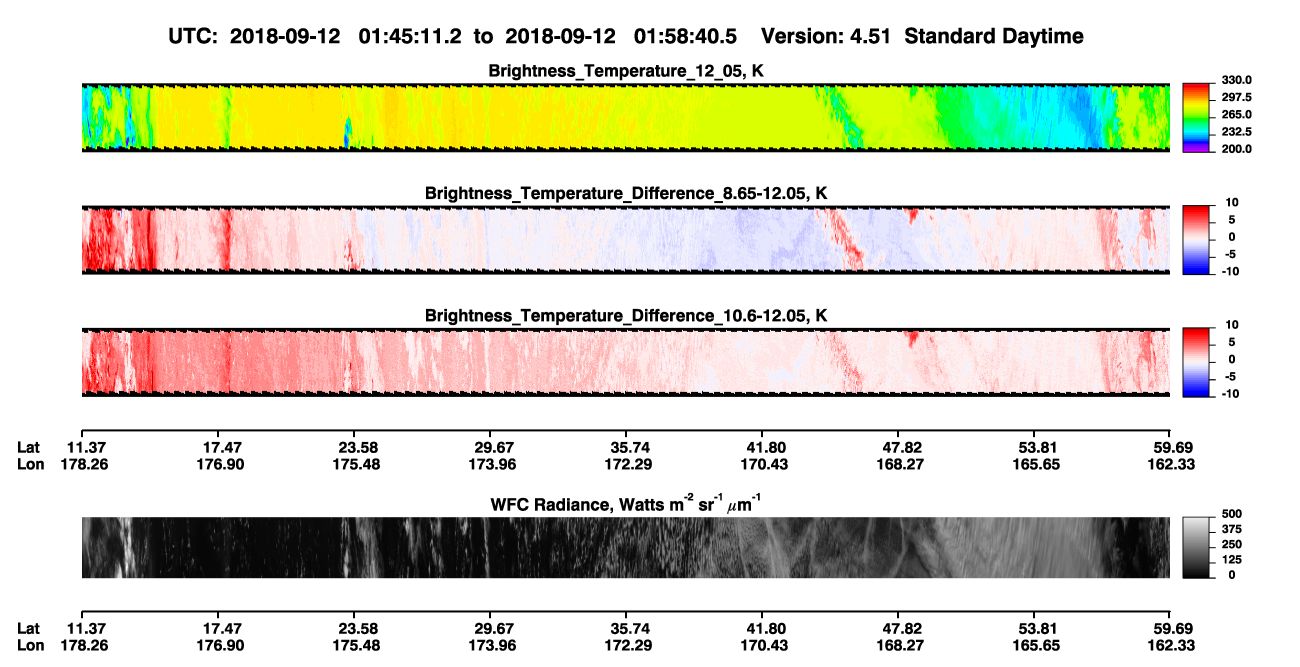Click longitude 170.43 on the bottom axis
Viewport: 1300px width, 667px height.
(762, 646)
